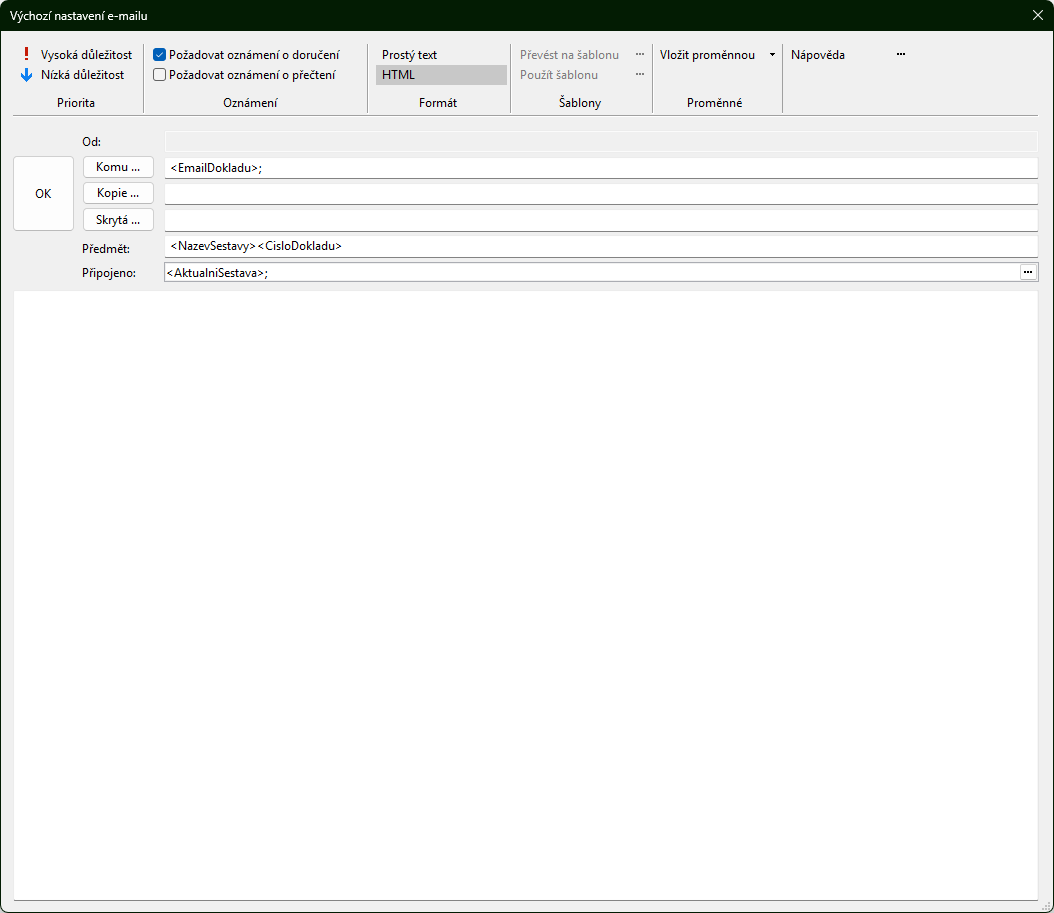
Task: Click the ellipsis next to Převést na šablonu
Action: [x=640, y=55]
